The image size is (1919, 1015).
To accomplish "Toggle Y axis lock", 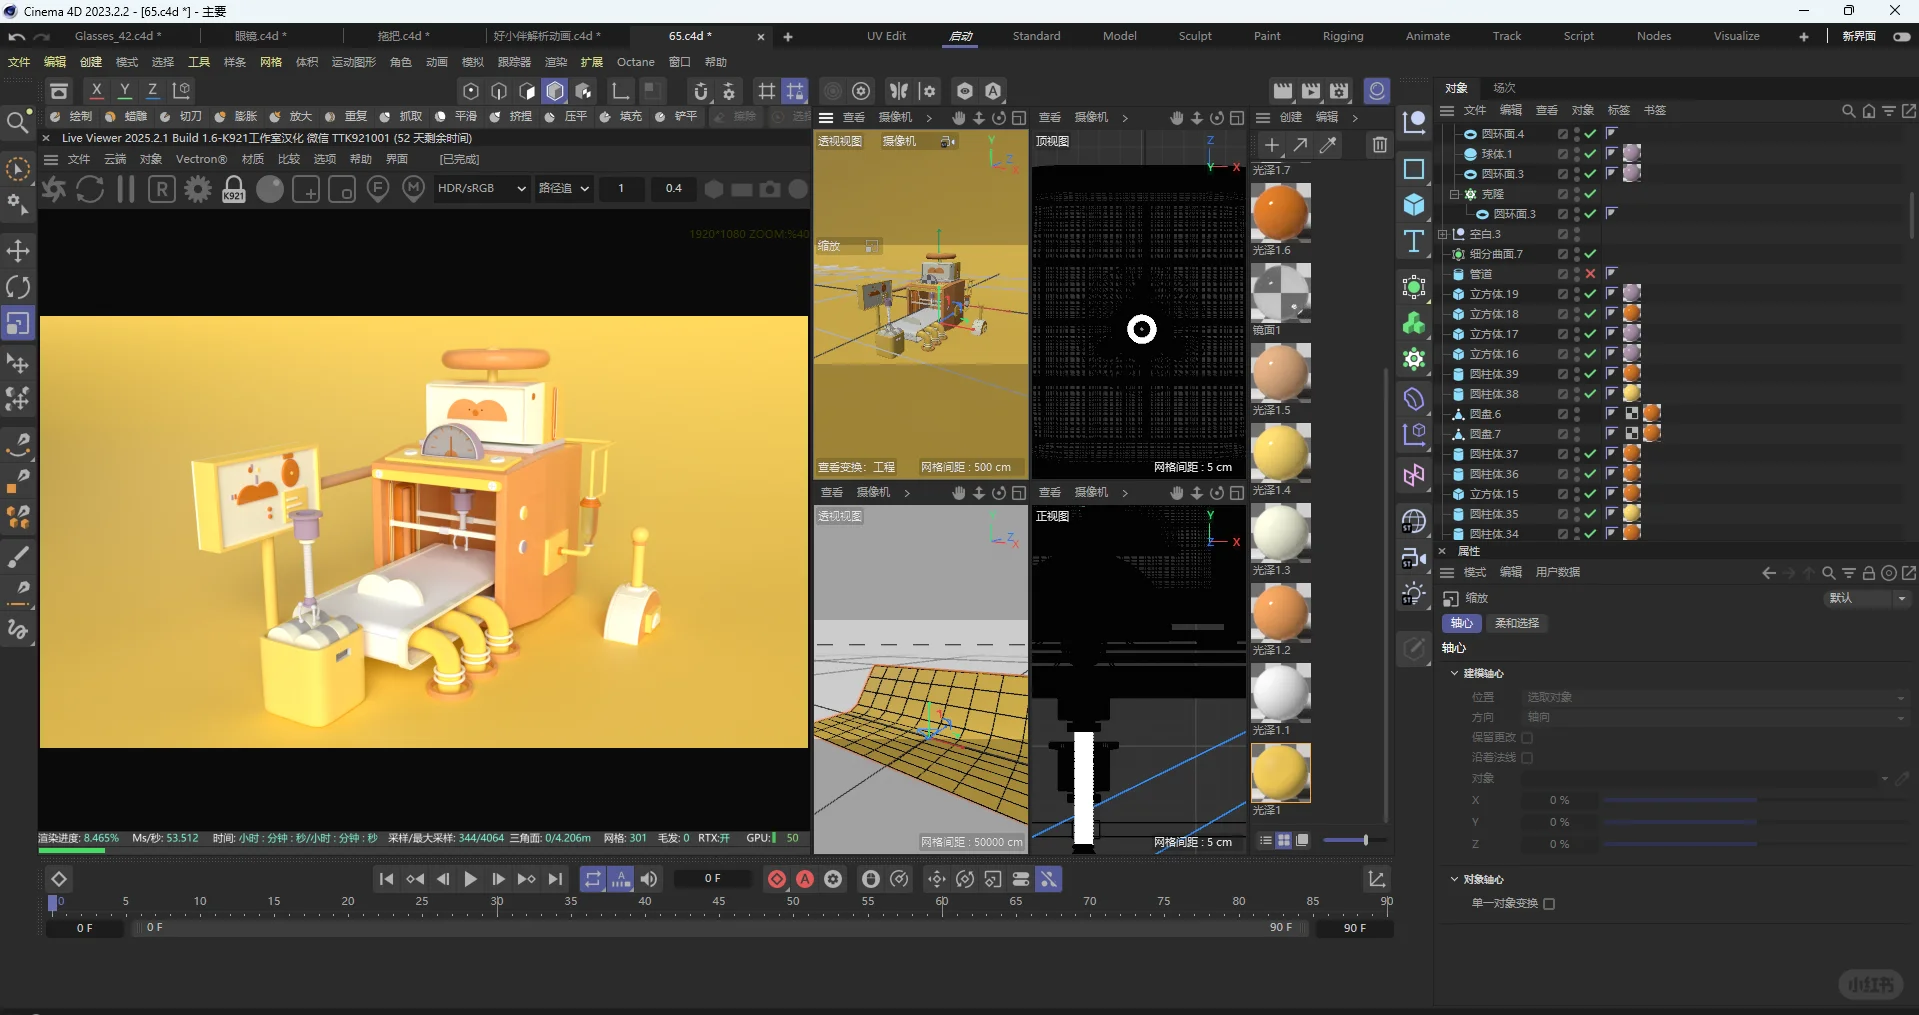I will (x=124, y=90).
